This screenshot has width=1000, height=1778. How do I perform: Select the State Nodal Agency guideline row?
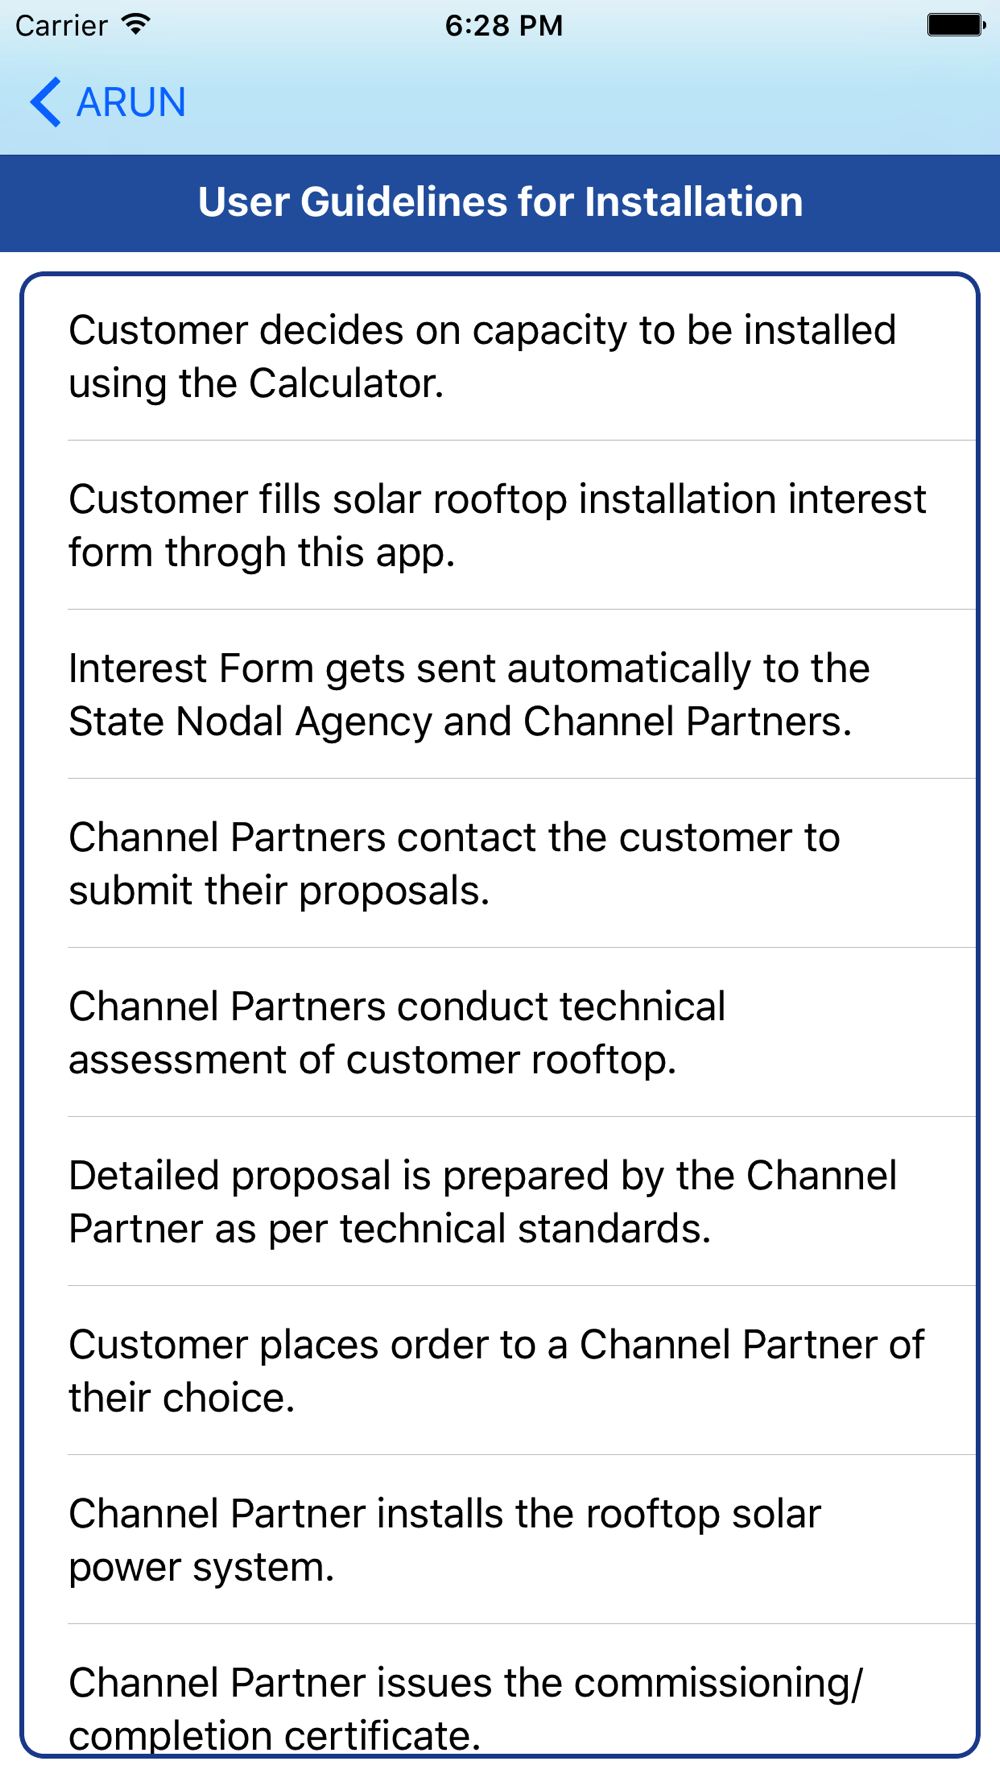(x=500, y=694)
